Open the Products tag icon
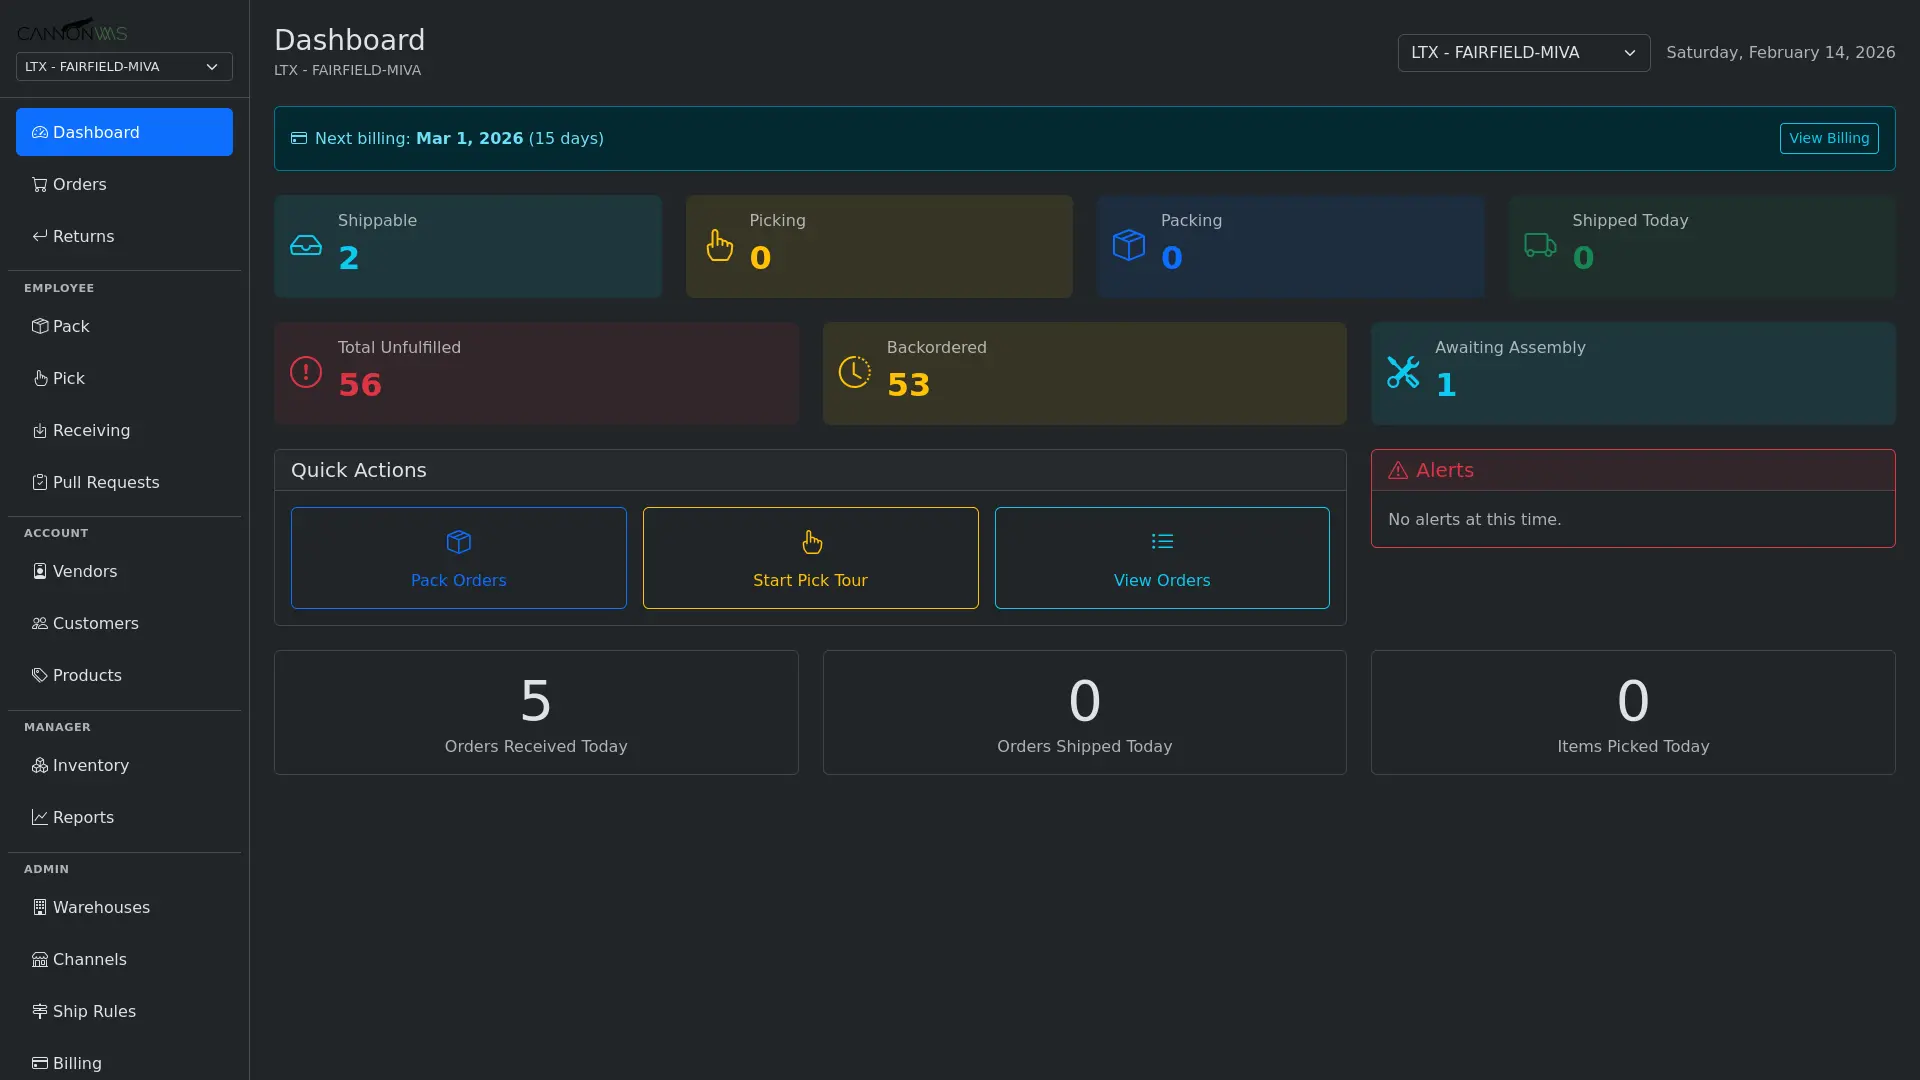The image size is (1920, 1080). (40, 675)
